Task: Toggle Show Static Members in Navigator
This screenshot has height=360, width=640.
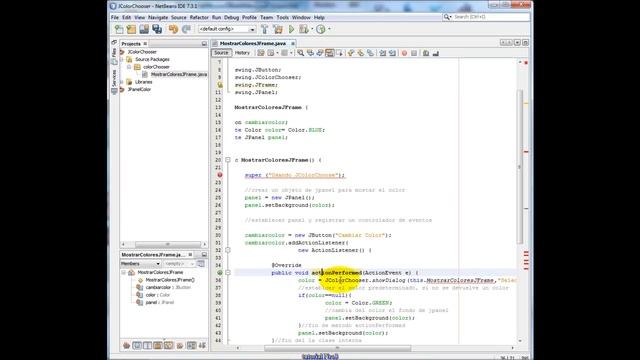Action: pyautogui.click(x=148, y=346)
